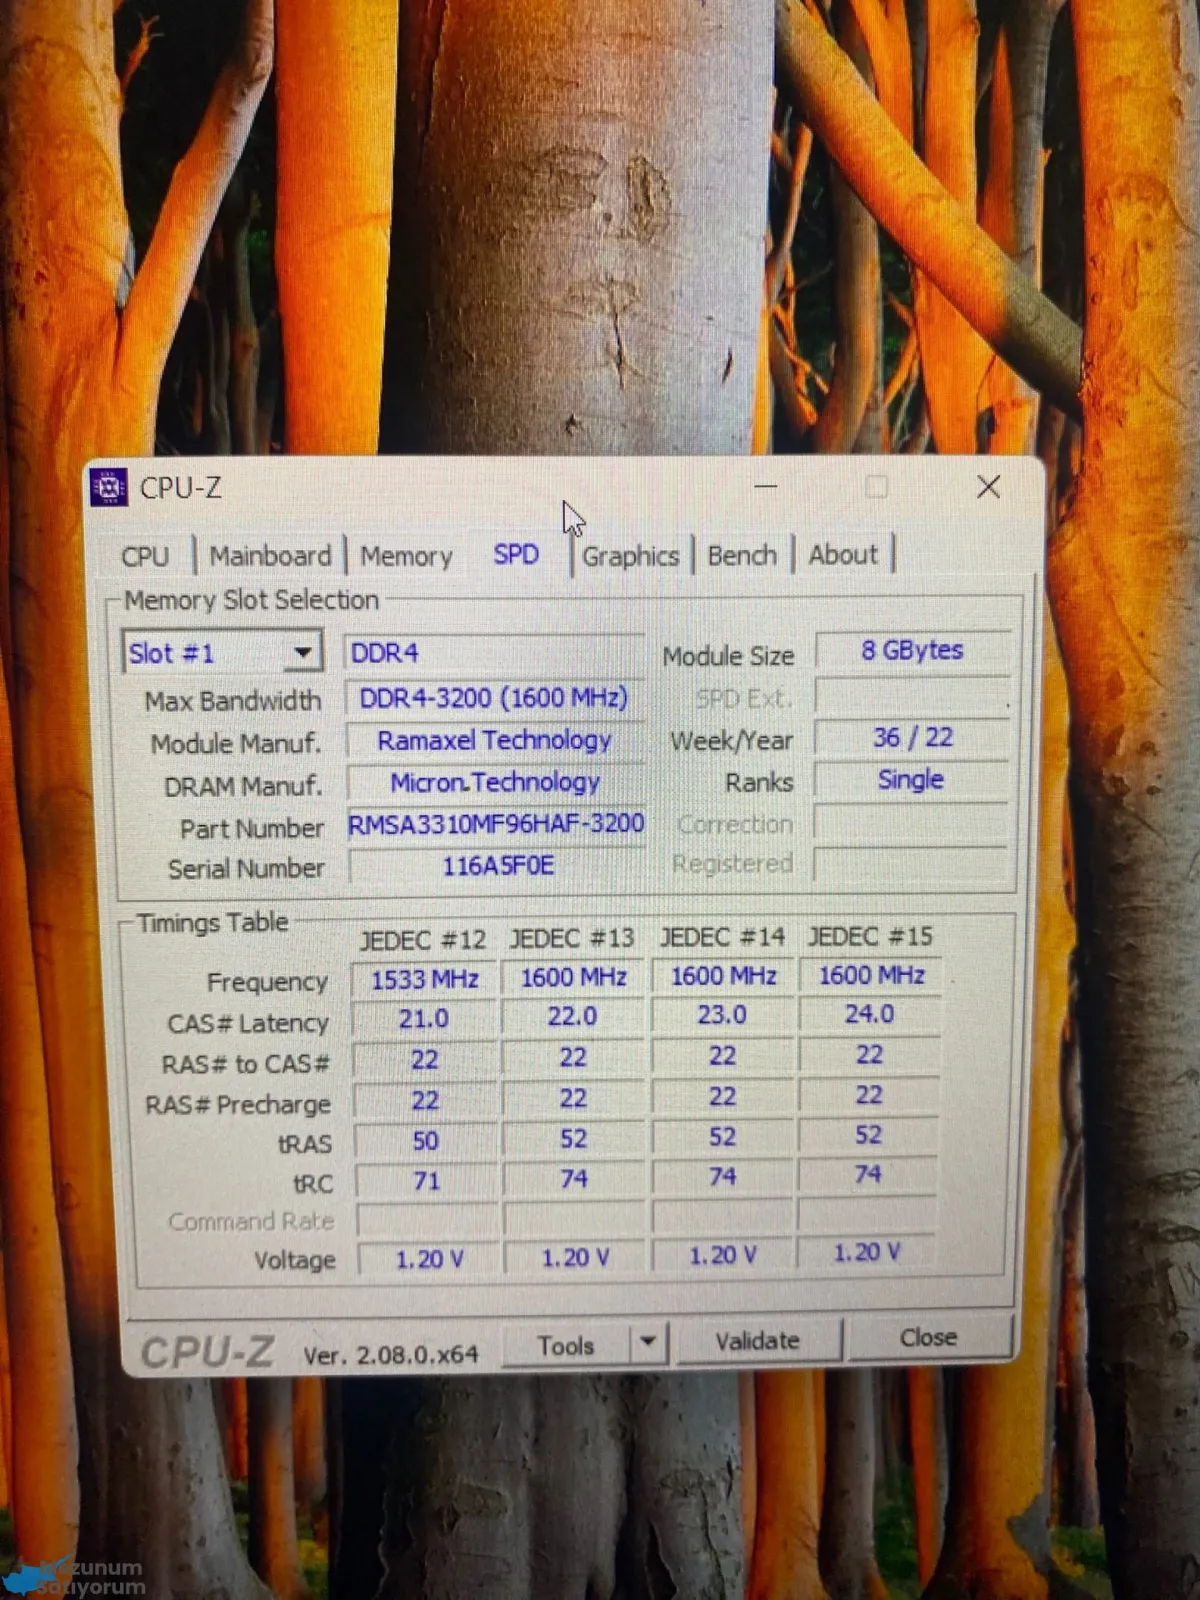Click the JEDEC #15 column header
The image size is (1200, 1600).
point(870,936)
